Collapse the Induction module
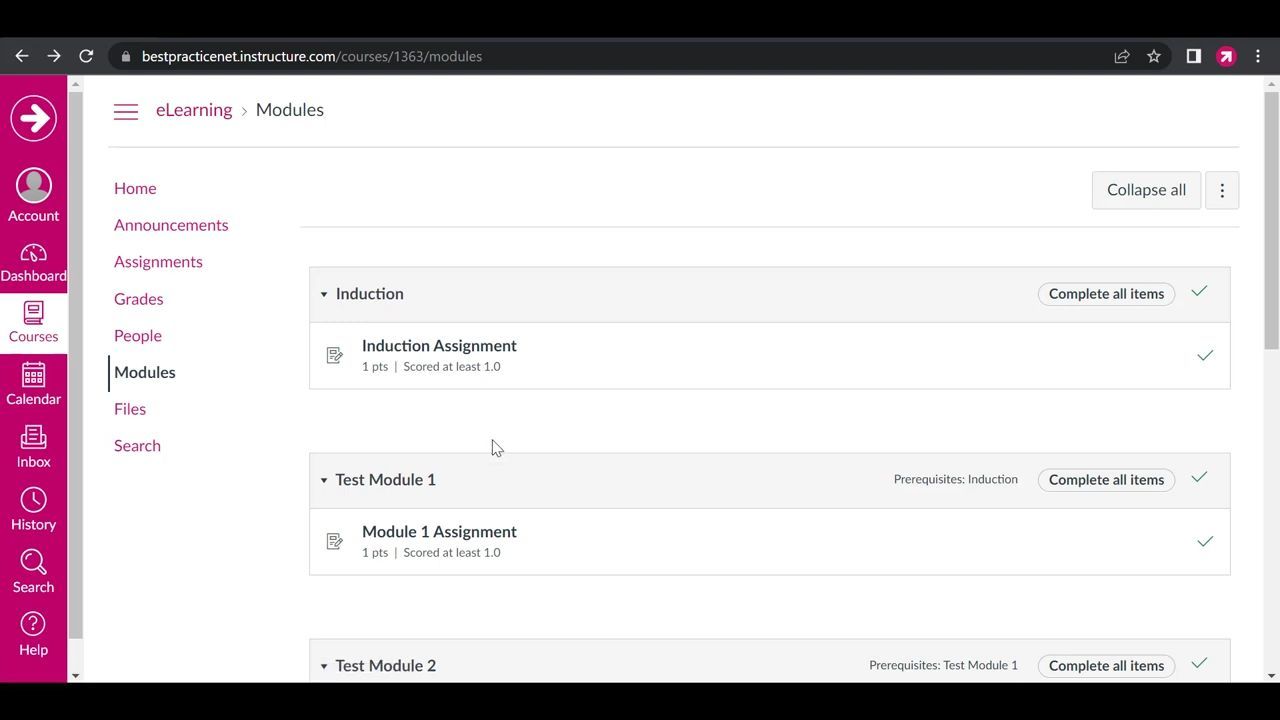The height and width of the screenshot is (720, 1280). [324, 294]
